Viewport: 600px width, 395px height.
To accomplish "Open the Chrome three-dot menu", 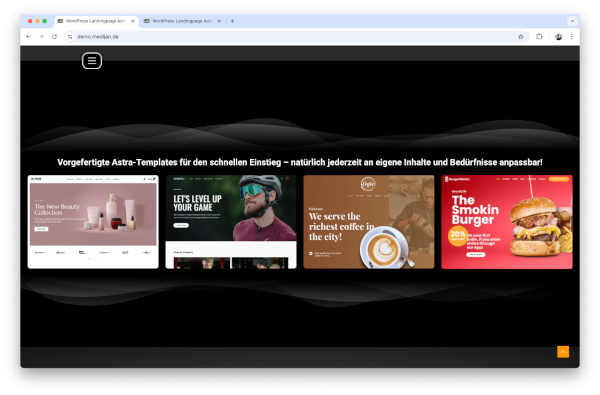I will (x=571, y=37).
